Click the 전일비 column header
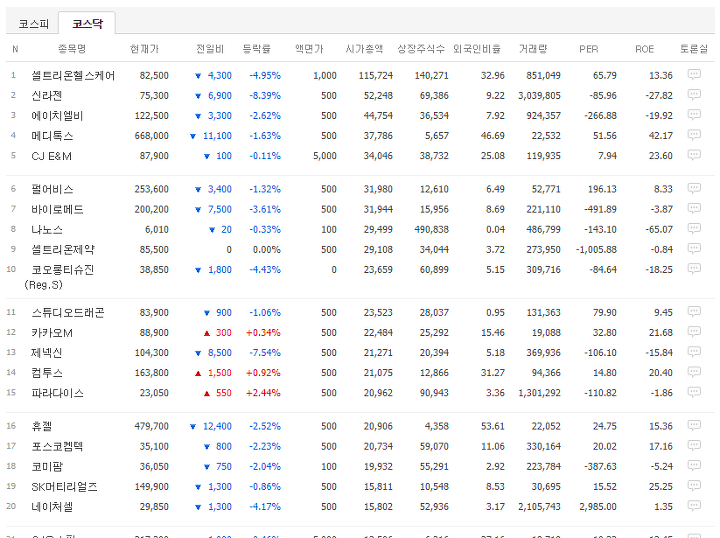Screen dimensions: 720x538 [x=210, y=49]
